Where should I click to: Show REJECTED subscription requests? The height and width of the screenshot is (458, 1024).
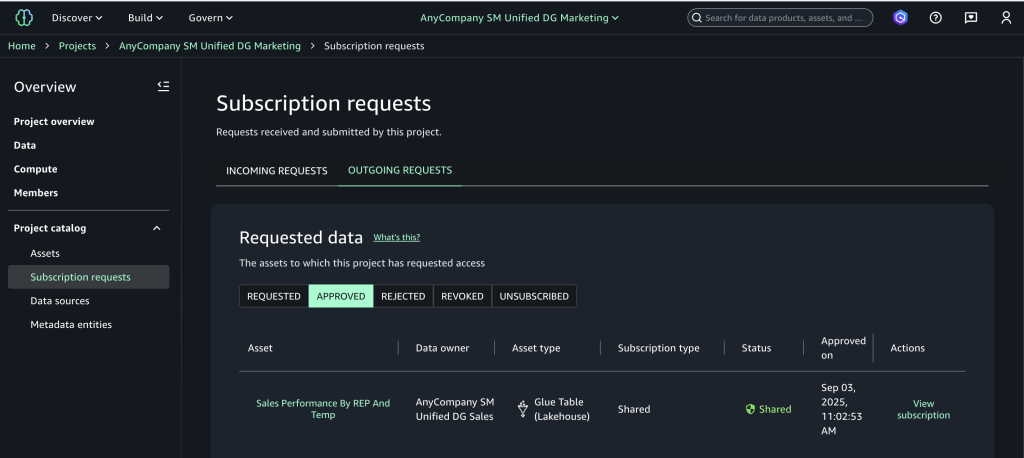click(x=403, y=296)
